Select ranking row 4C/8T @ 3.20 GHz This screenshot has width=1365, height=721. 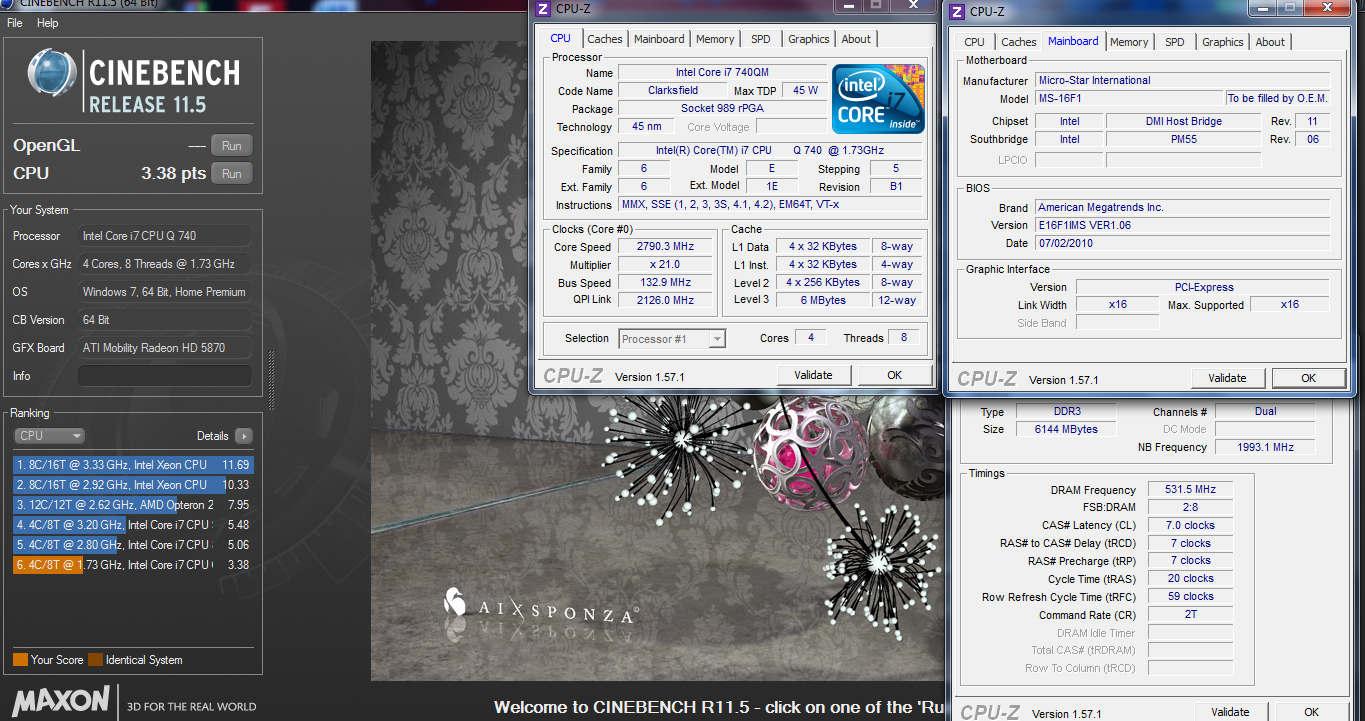click(x=133, y=525)
